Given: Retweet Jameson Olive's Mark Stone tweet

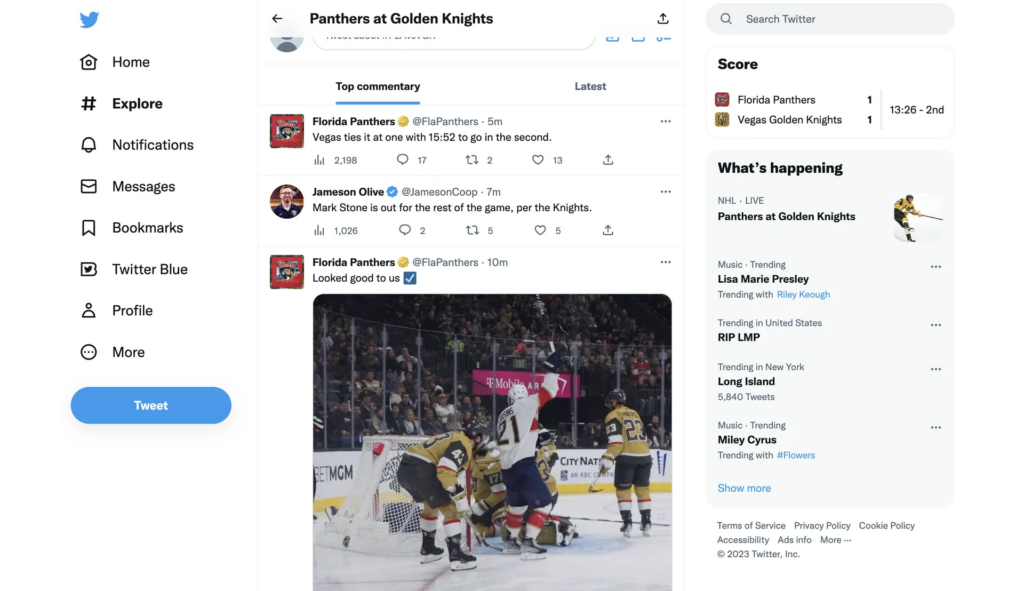Looking at the screenshot, I should [472, 230].
